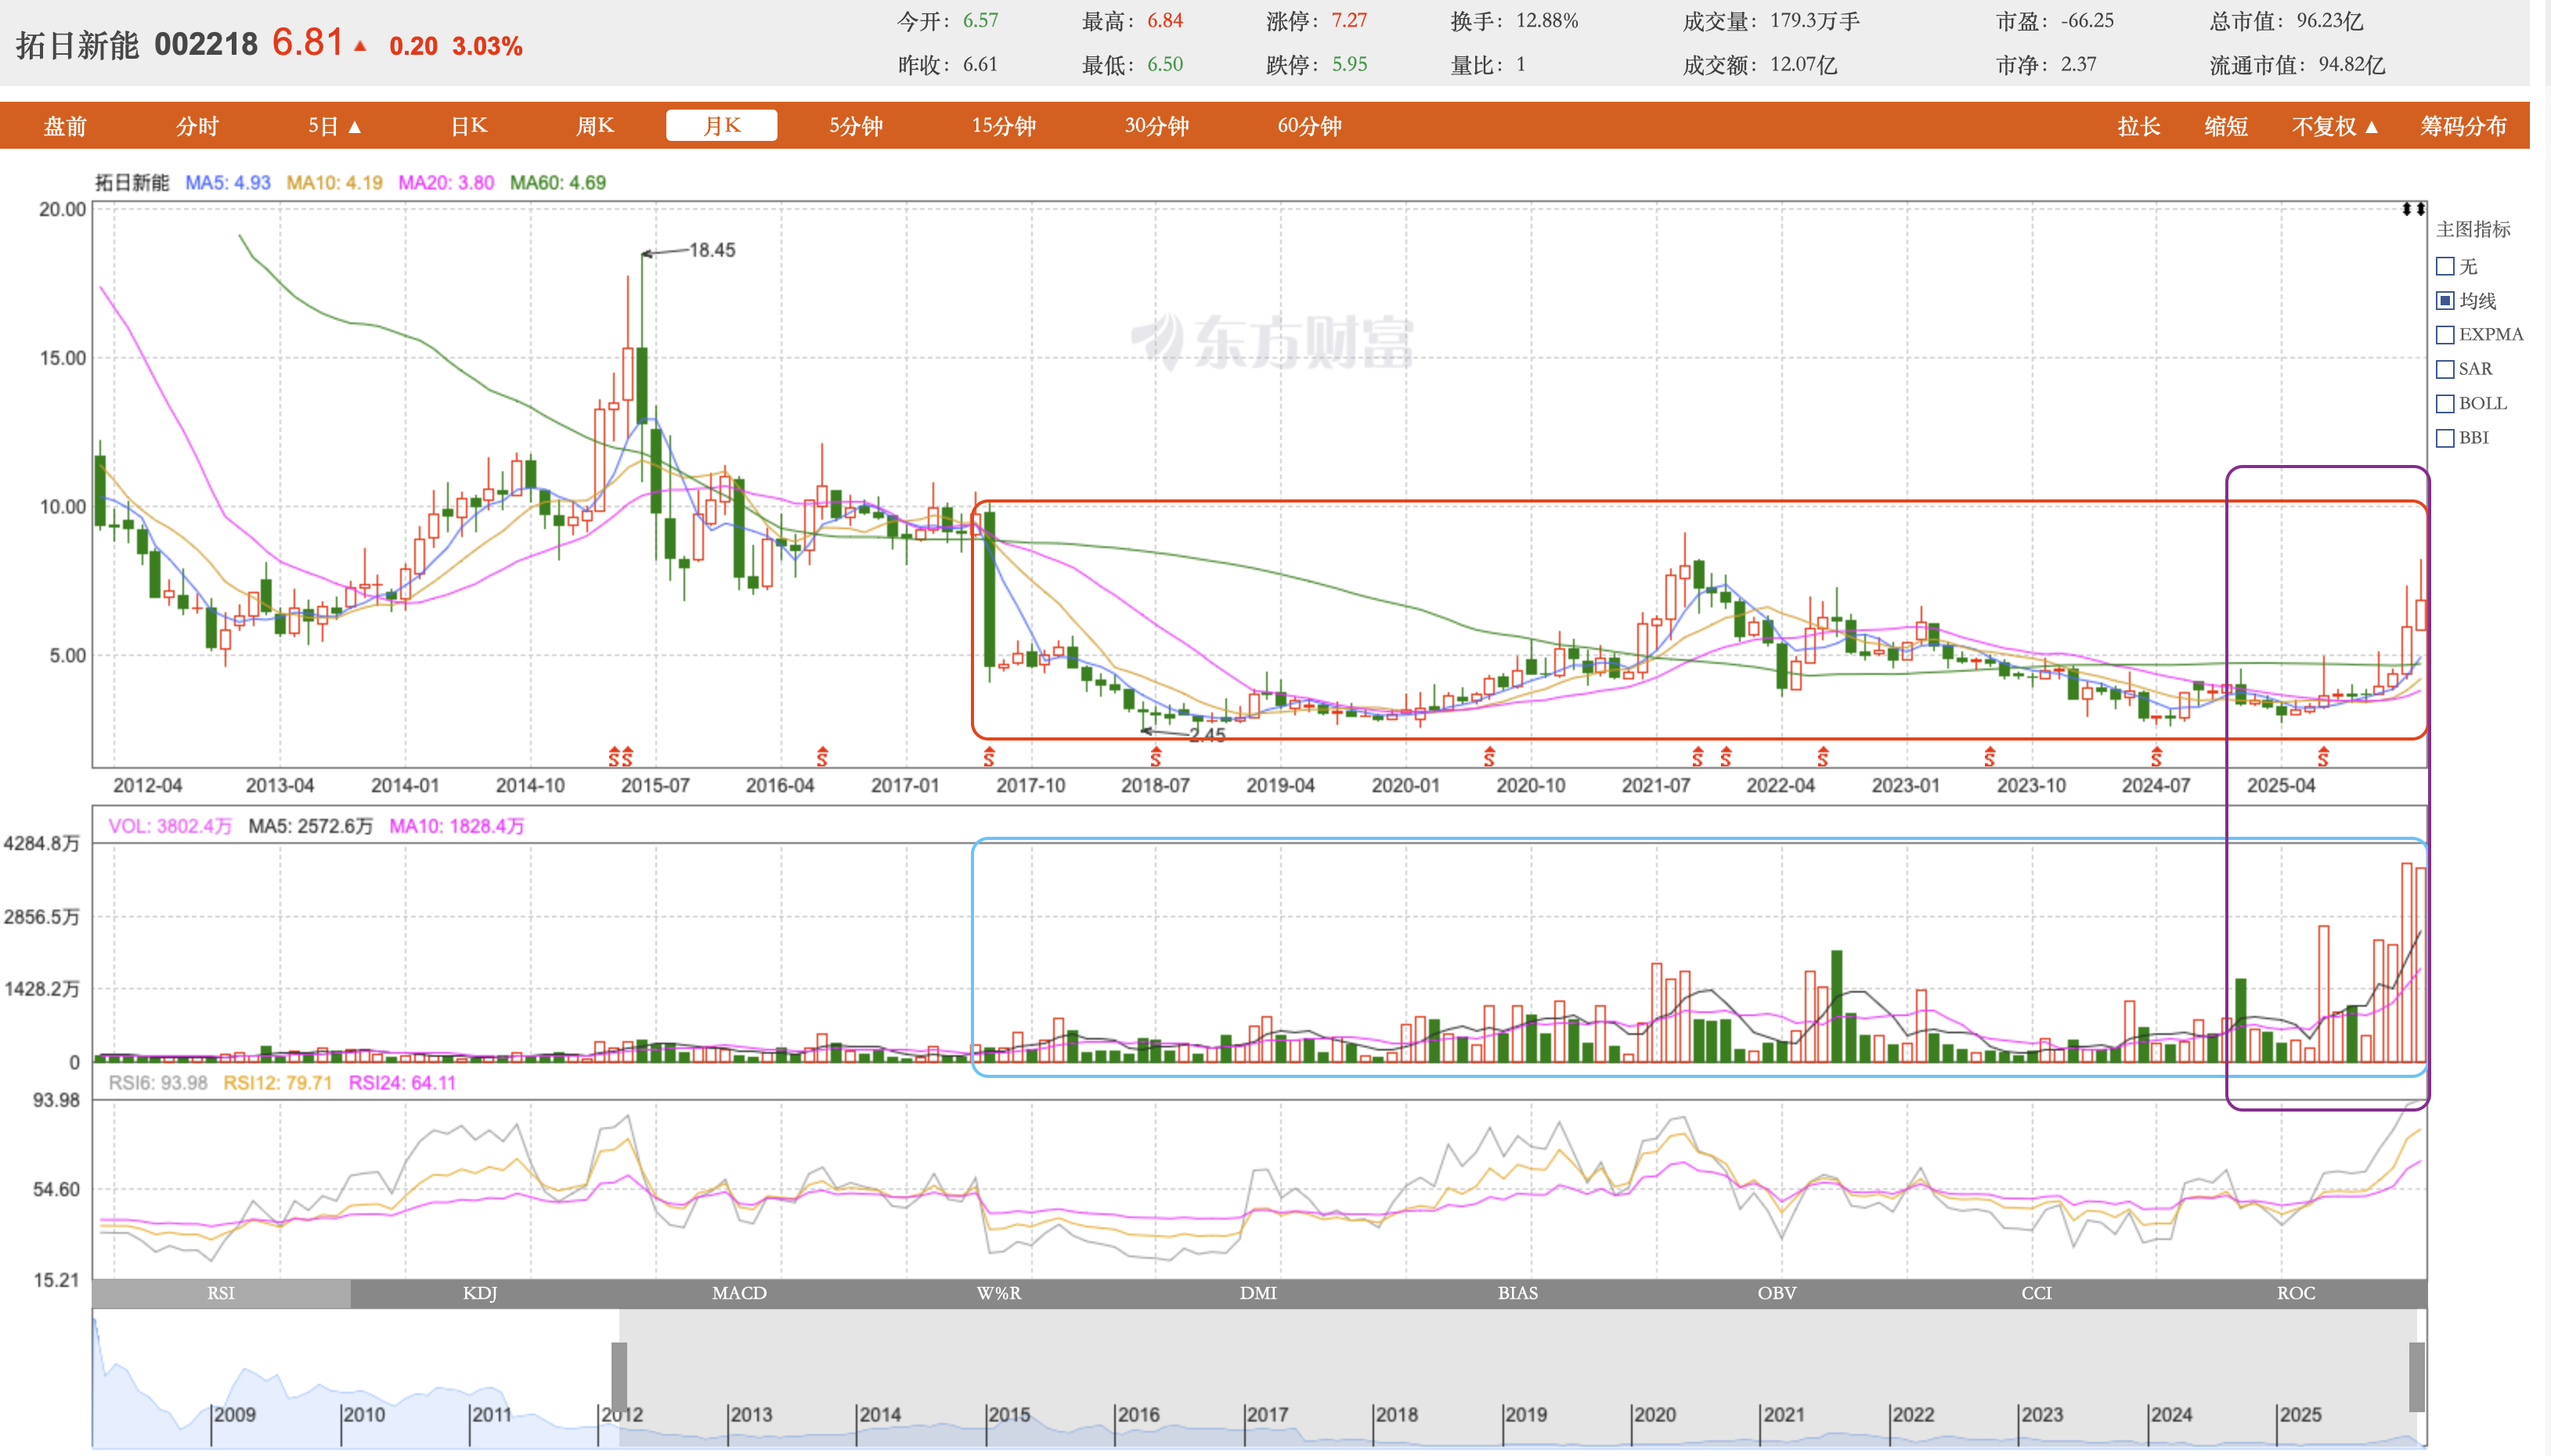
Task: Click the left up-down arrow icon at chart corner
Action: pos(2407,209)
